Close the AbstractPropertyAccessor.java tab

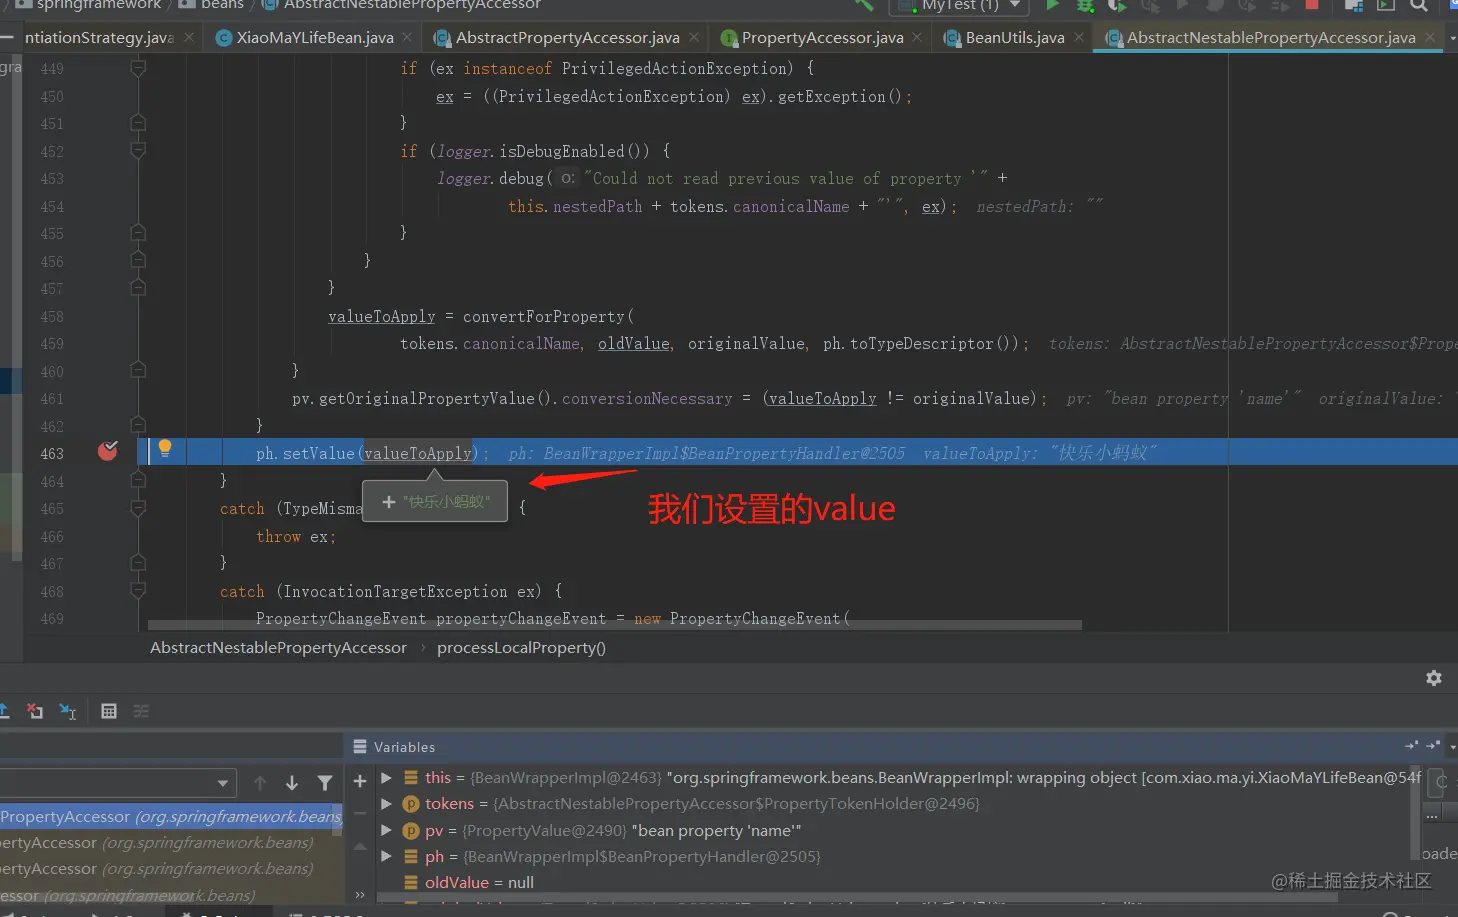pyautogui.click(x=695, y=38)
